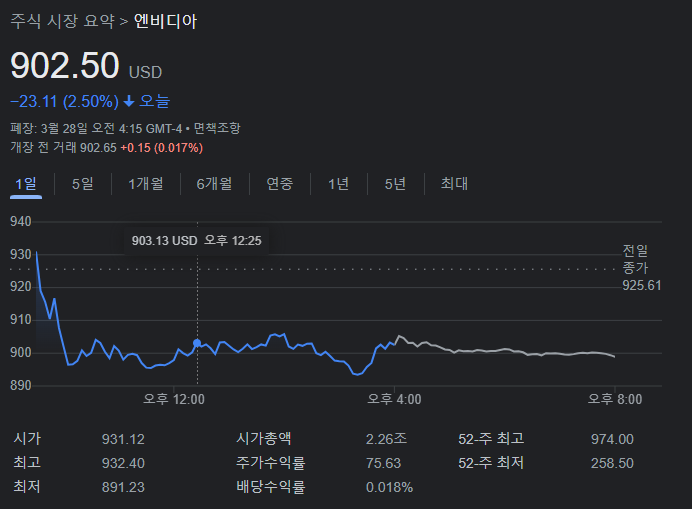692x509 pixels.
Task: Click the 오후 12:00 axis label
Action: (x=174, y=400)
